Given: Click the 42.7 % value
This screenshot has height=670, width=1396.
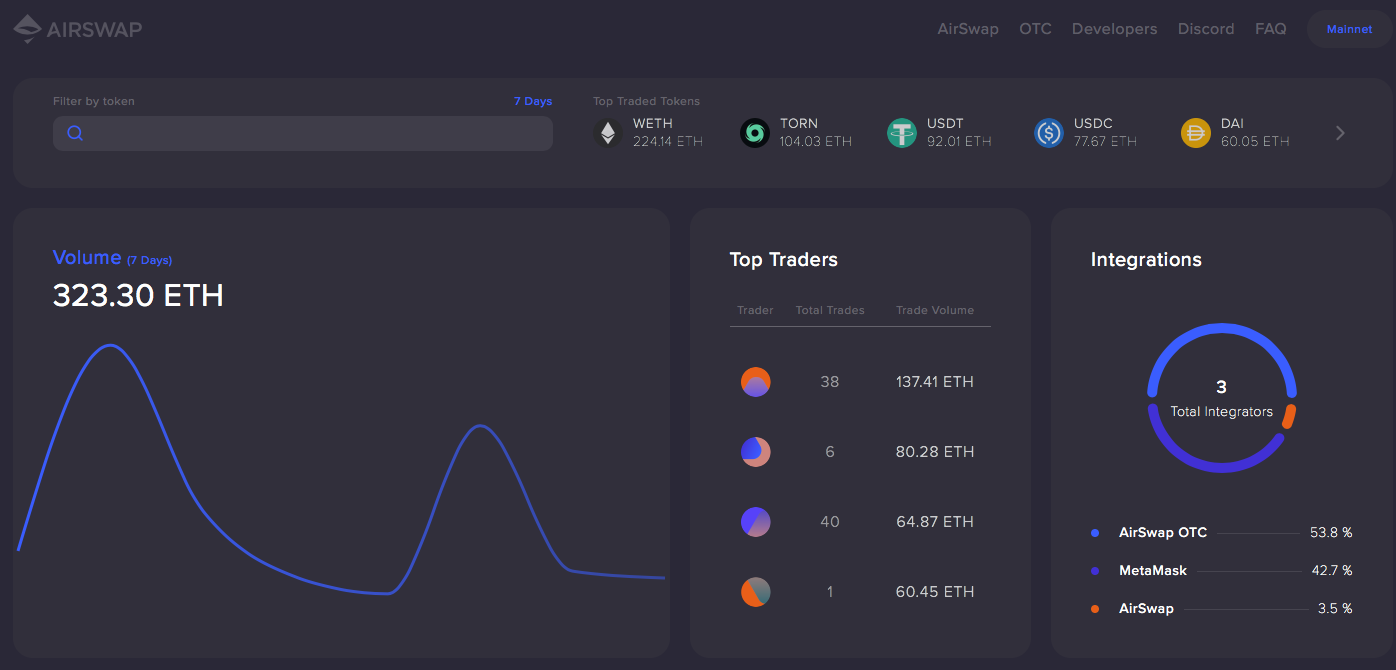Looking at the screenshot, I should [1331, 571].
